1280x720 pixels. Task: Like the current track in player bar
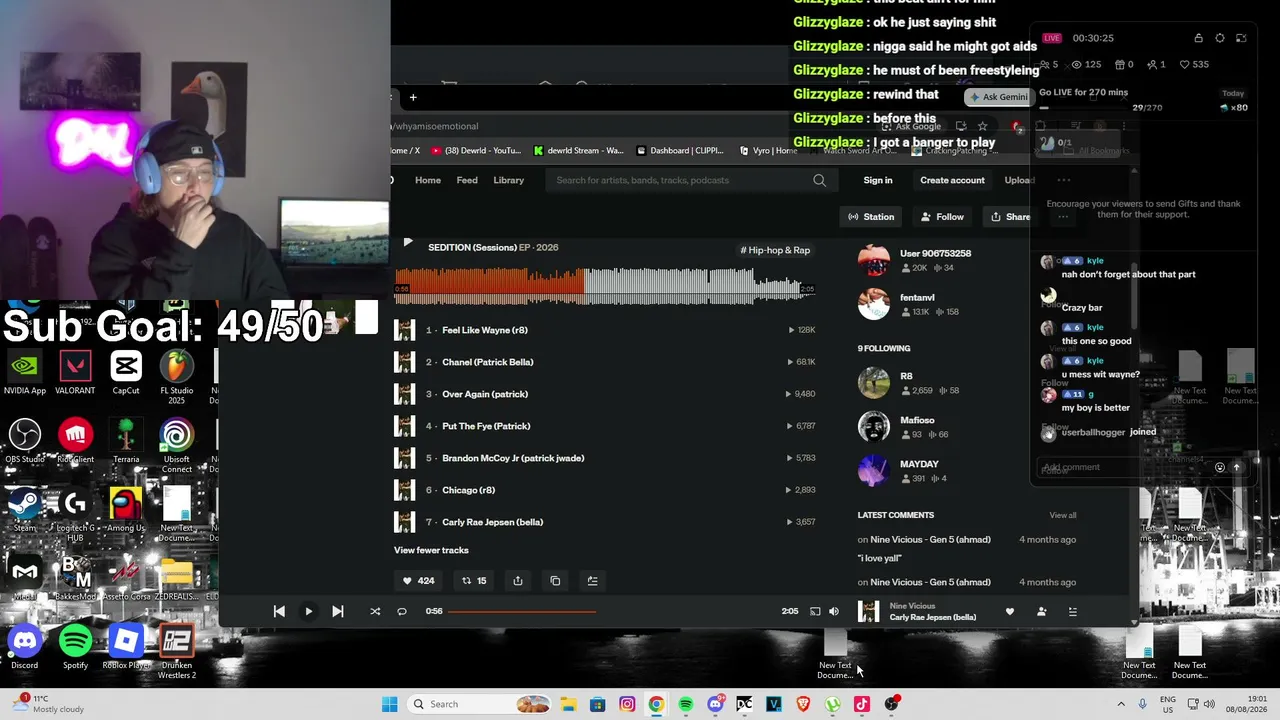click(1010, 612)
